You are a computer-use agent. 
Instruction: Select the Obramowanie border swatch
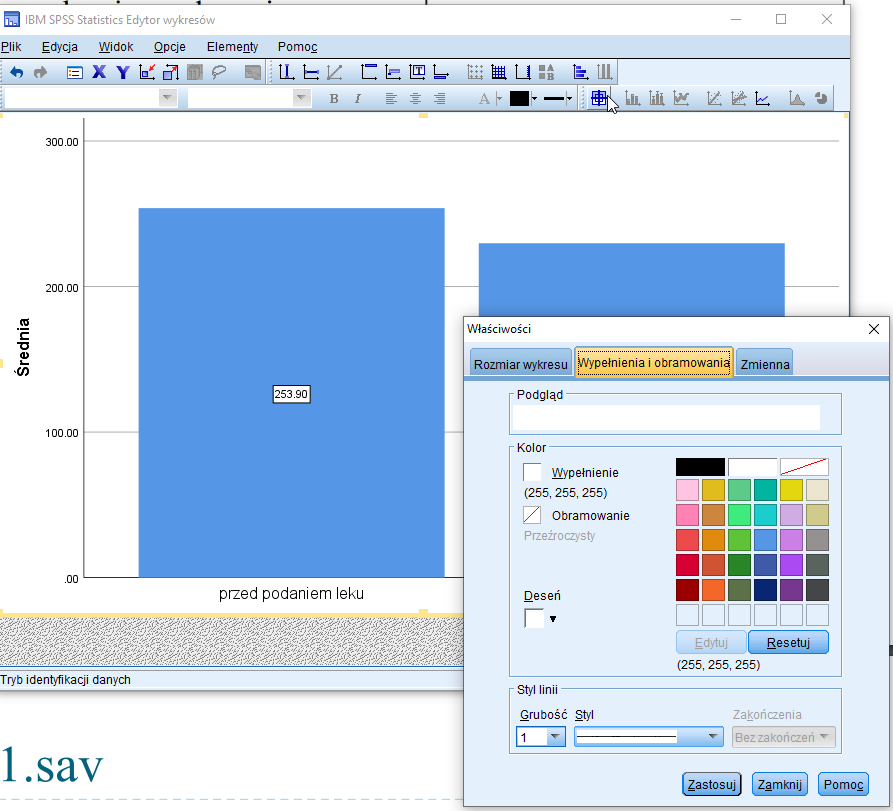click(x=533, y=516)
